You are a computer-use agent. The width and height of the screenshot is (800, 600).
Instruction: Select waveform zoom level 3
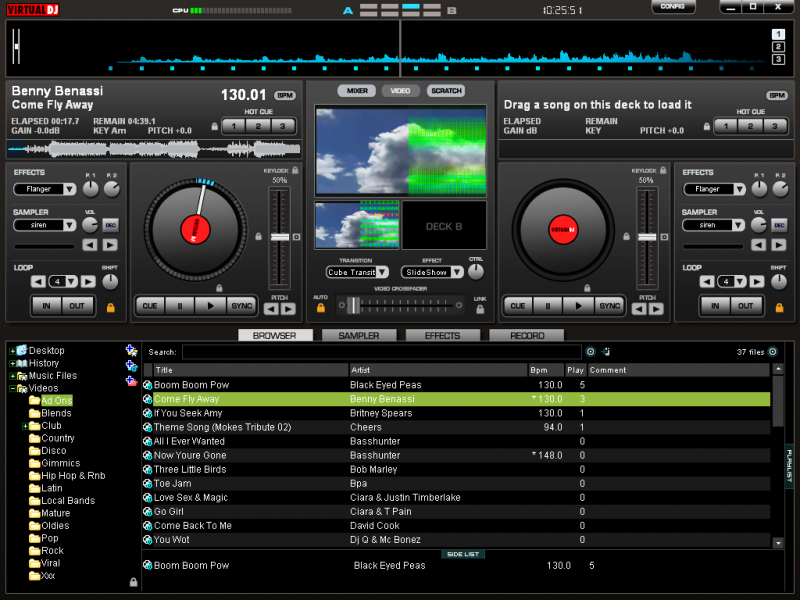(778, 59)
